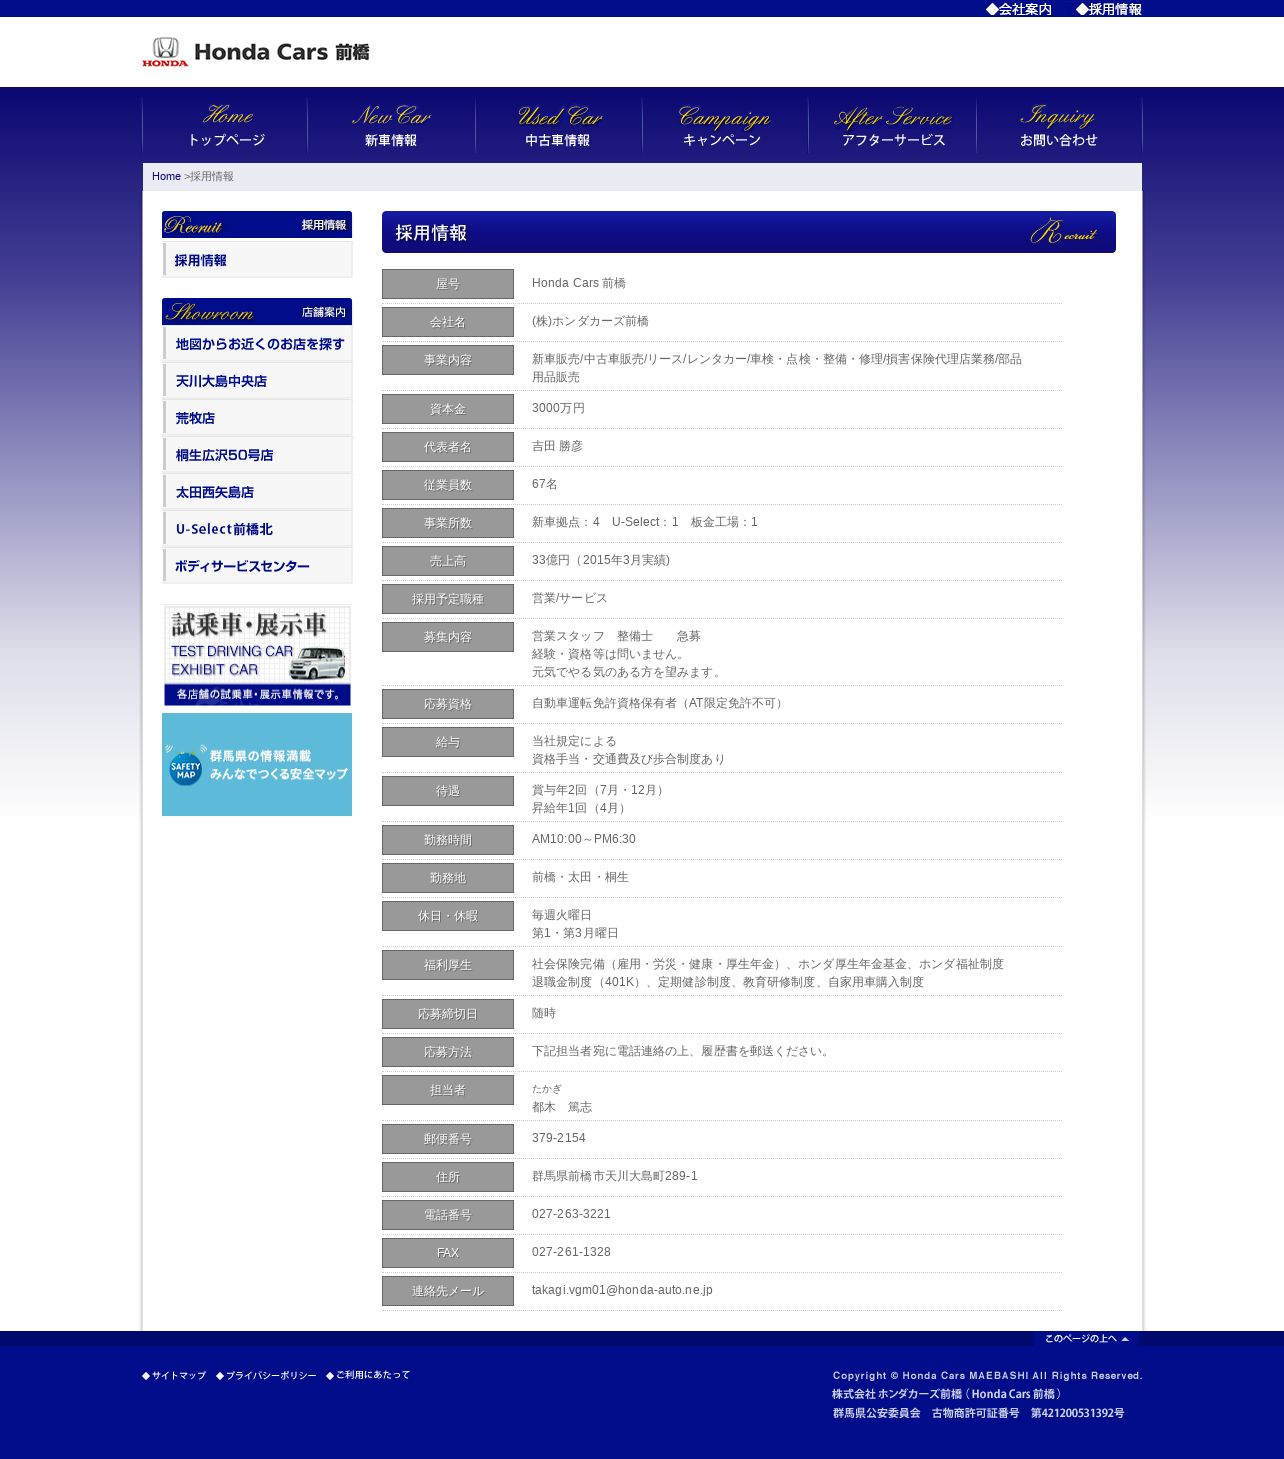
Task: Open ボディサービスセンター sidebar link
Action: point(257,566)
